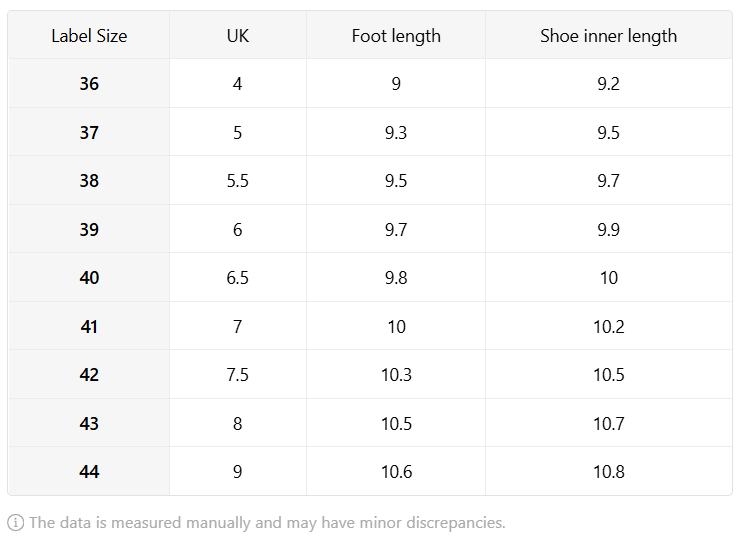The image size is (739, 540).
Task: Click label size 38 in the table
Action: pos(89,180)
